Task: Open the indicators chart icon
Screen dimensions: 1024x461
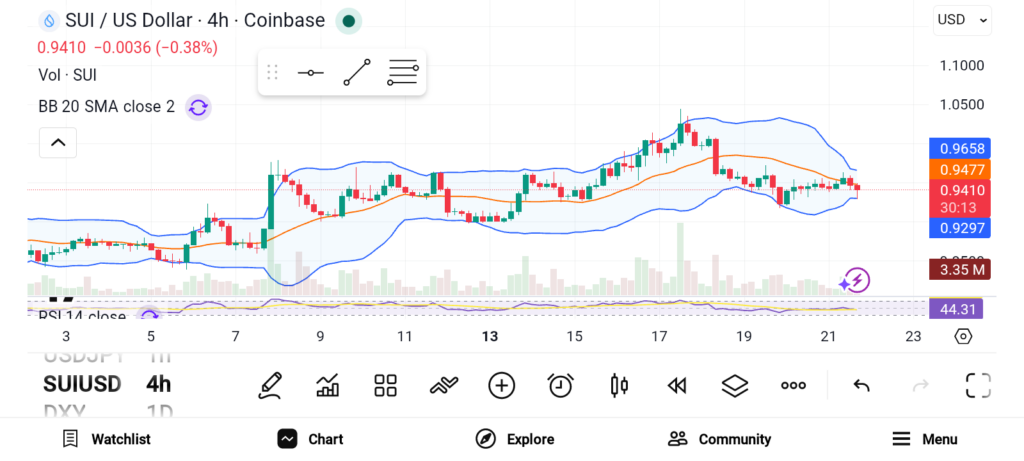Action: (327, 385)
